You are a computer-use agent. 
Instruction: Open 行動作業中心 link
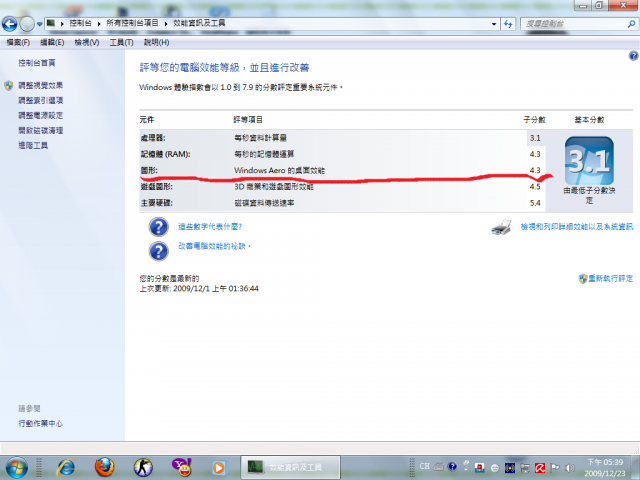click(40, 423)
